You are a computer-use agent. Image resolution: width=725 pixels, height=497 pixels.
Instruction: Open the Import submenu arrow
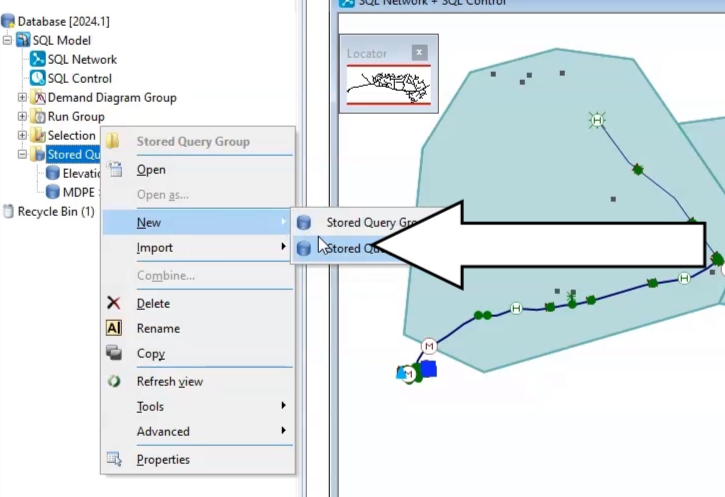click(283, 247)
